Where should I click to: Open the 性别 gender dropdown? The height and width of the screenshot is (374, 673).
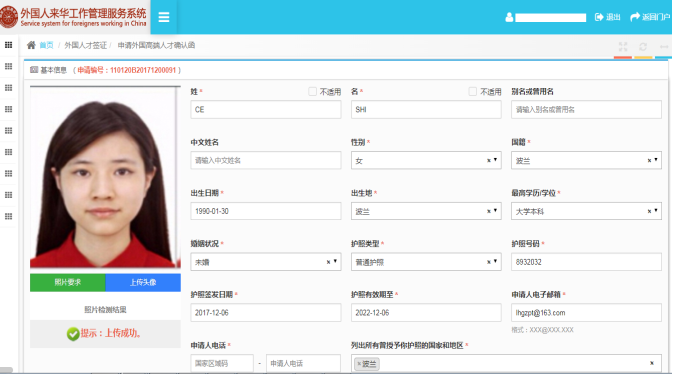(426, 160)
